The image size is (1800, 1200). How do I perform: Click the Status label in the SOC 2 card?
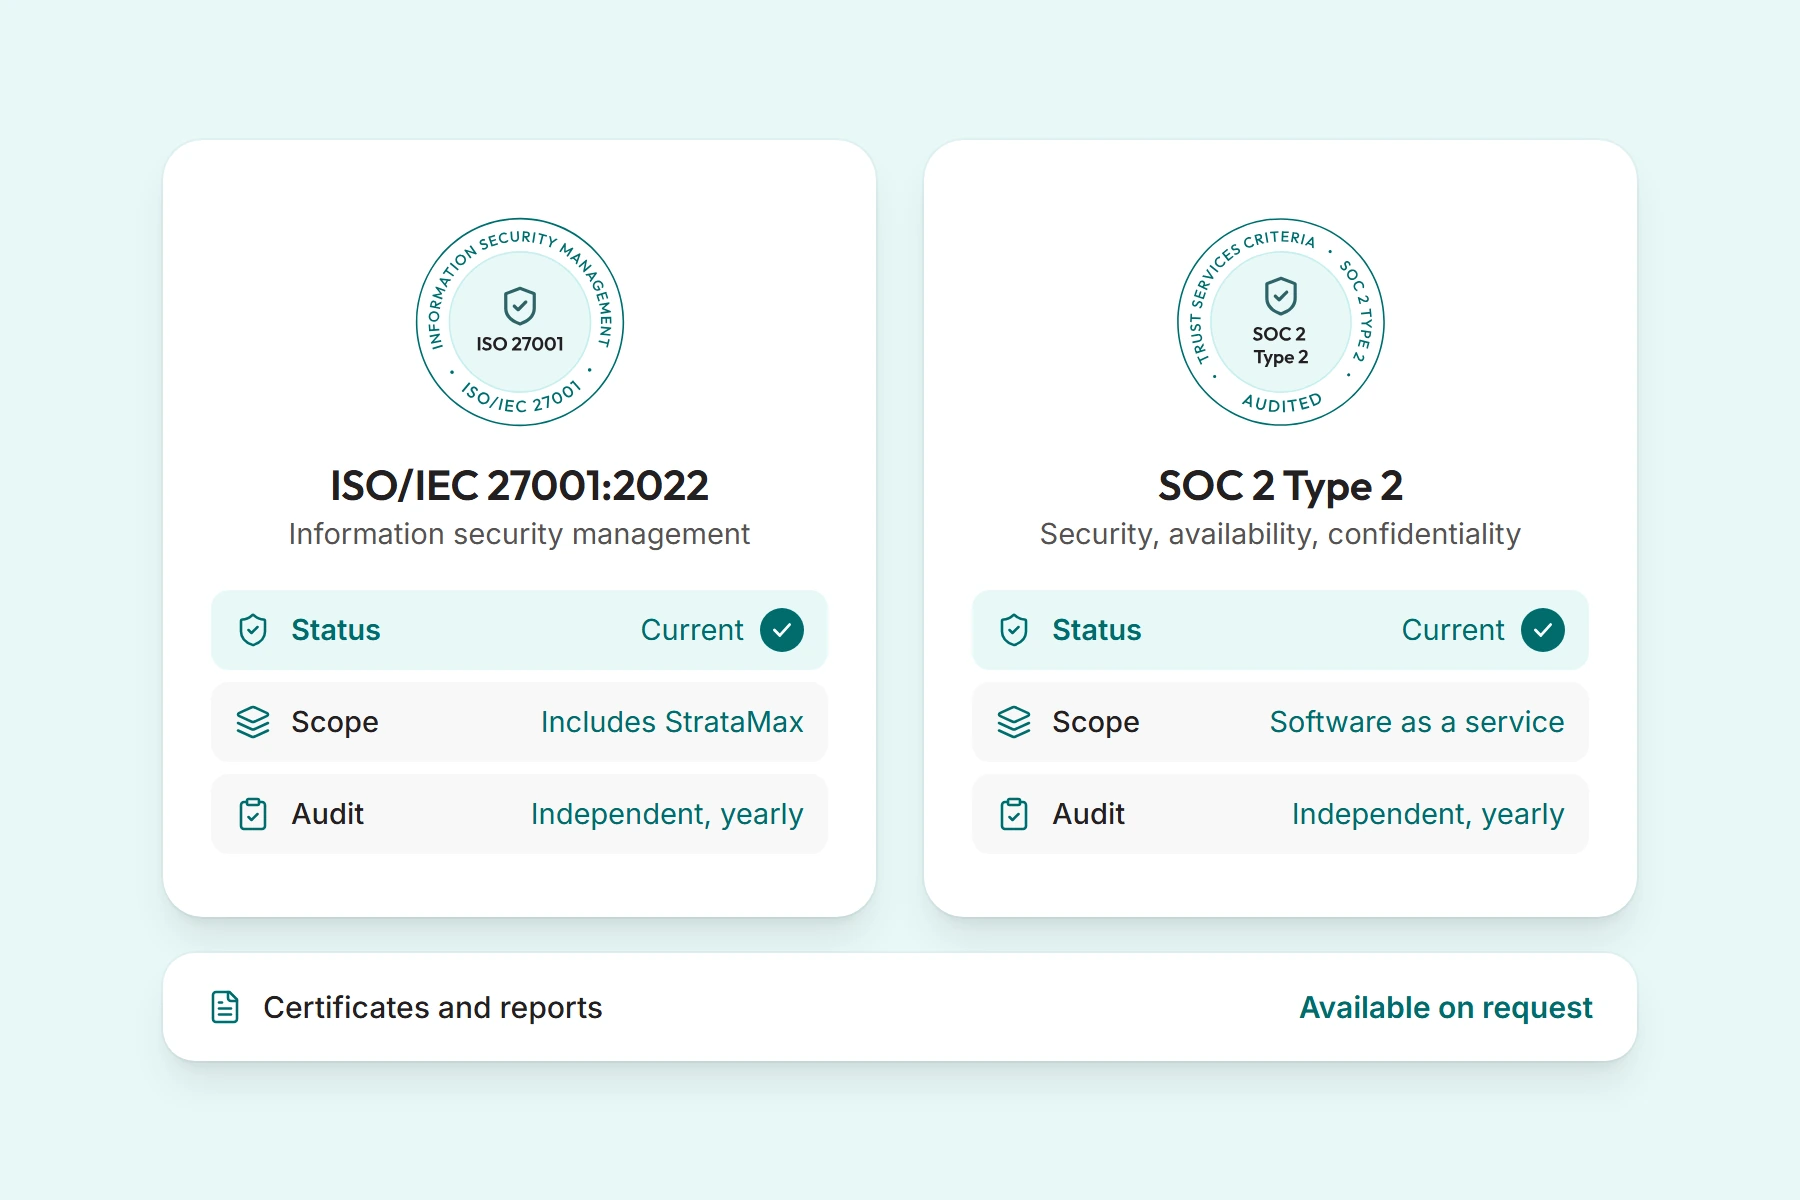pos(1097,630)
